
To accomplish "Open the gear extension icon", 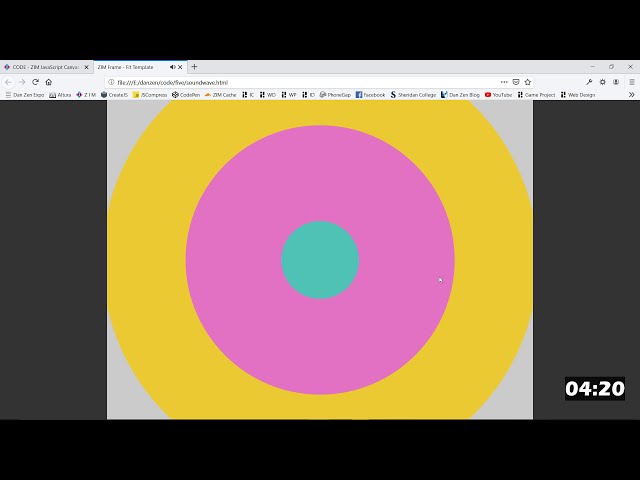I will point(602,82).
